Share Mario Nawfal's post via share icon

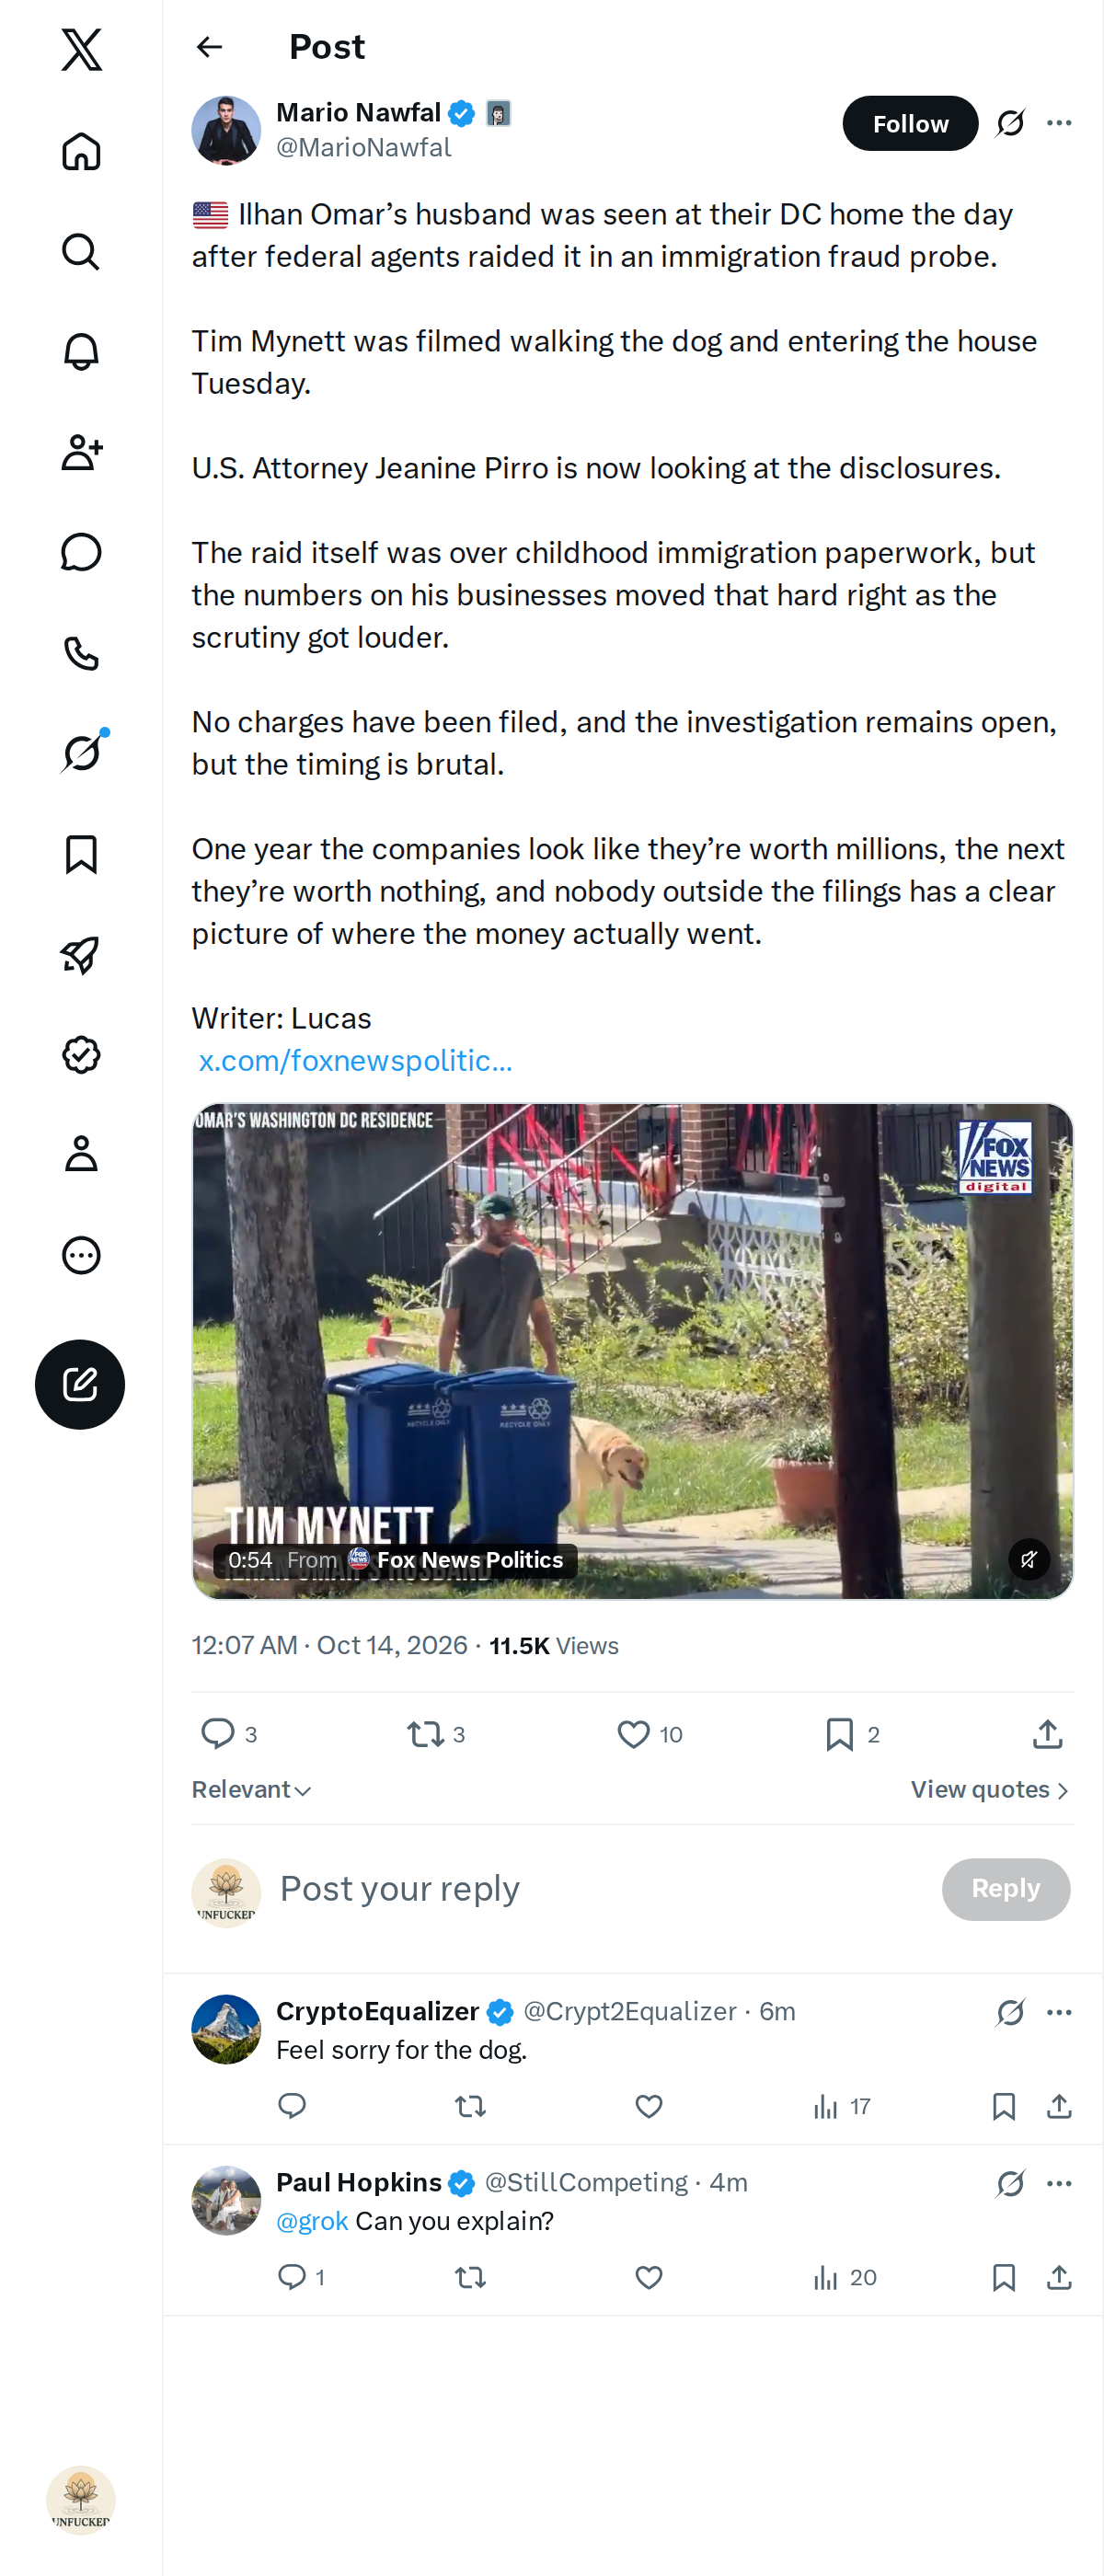tap(1047, 1734)
